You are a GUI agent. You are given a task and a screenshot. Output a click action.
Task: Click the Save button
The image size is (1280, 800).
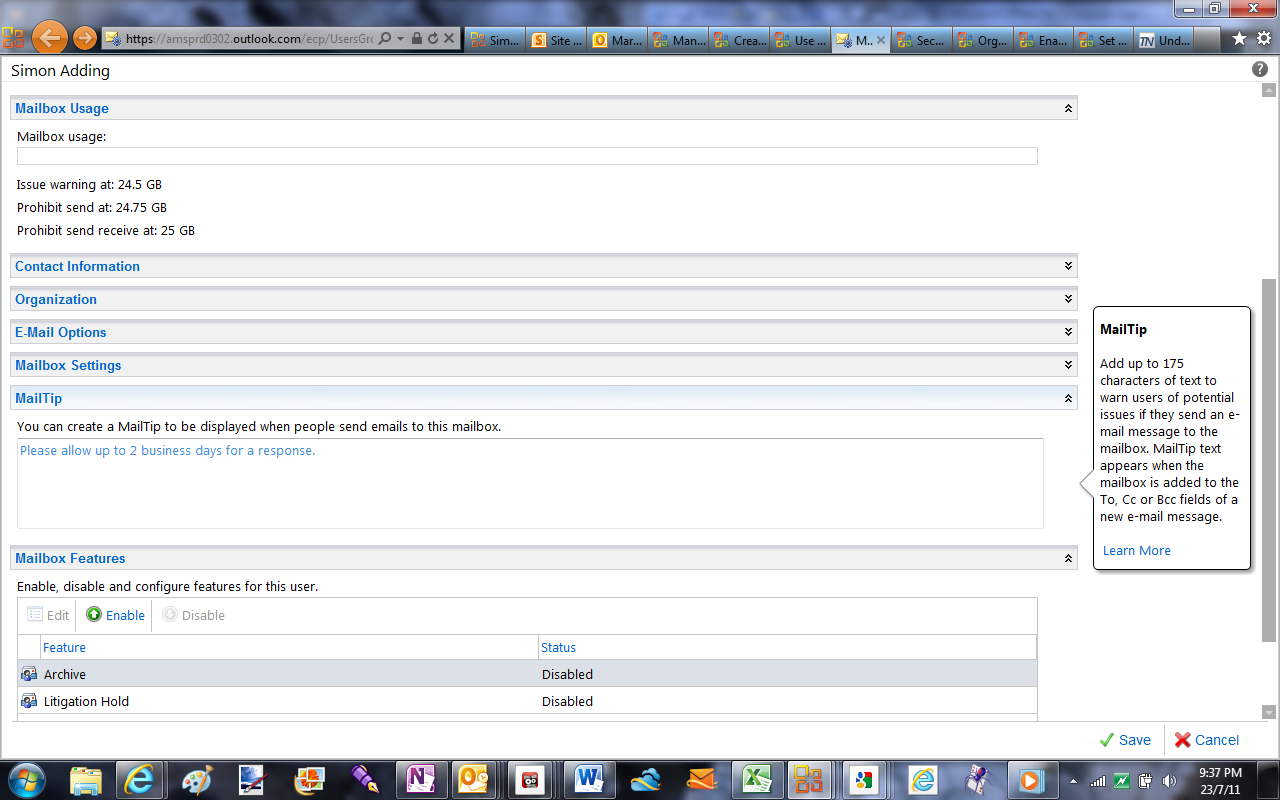point(1125,740)
